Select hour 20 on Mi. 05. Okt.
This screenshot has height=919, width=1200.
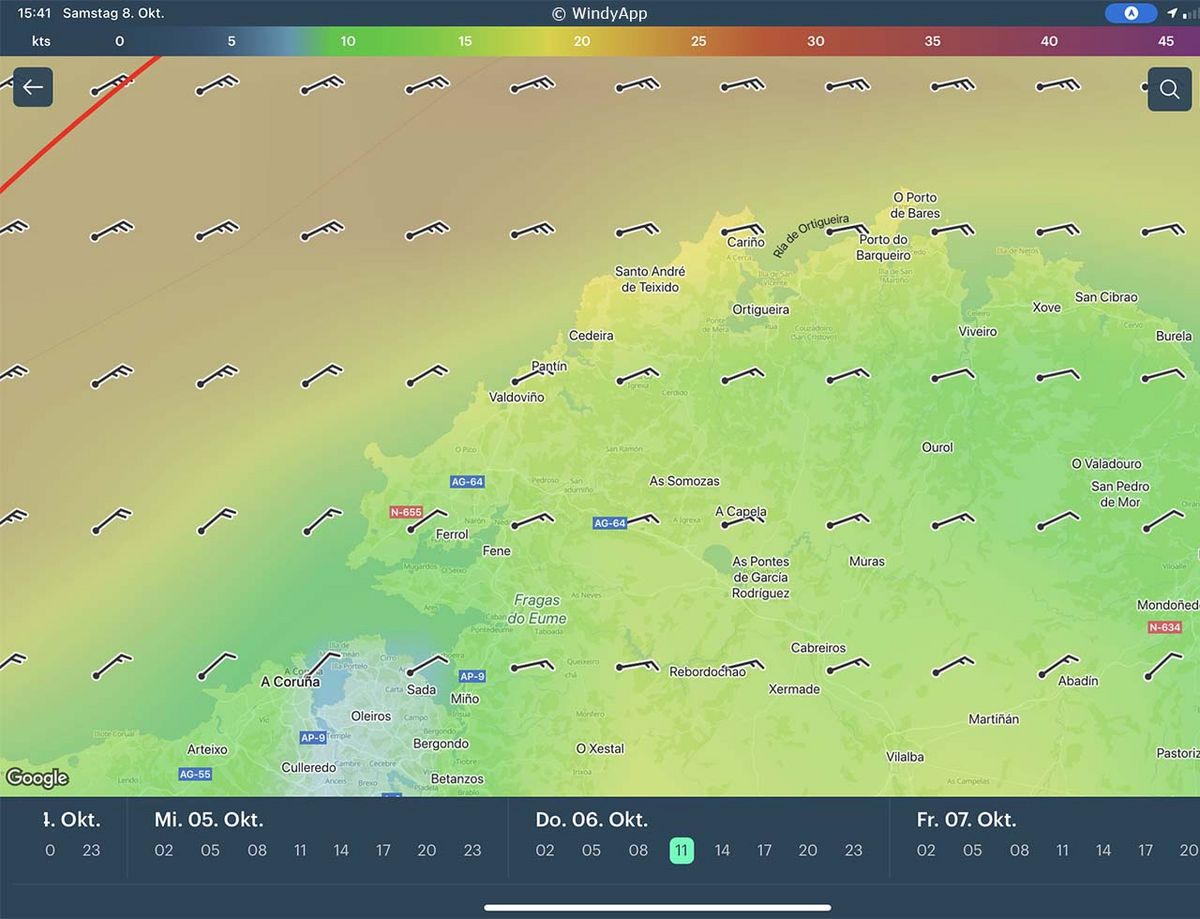427,851
